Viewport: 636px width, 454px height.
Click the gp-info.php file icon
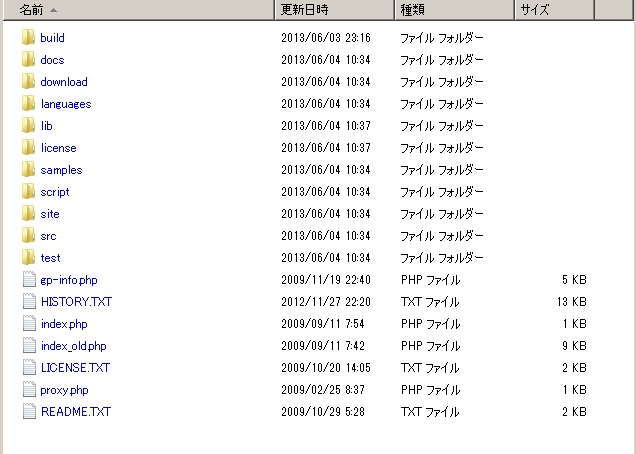(x=28, y=280)
